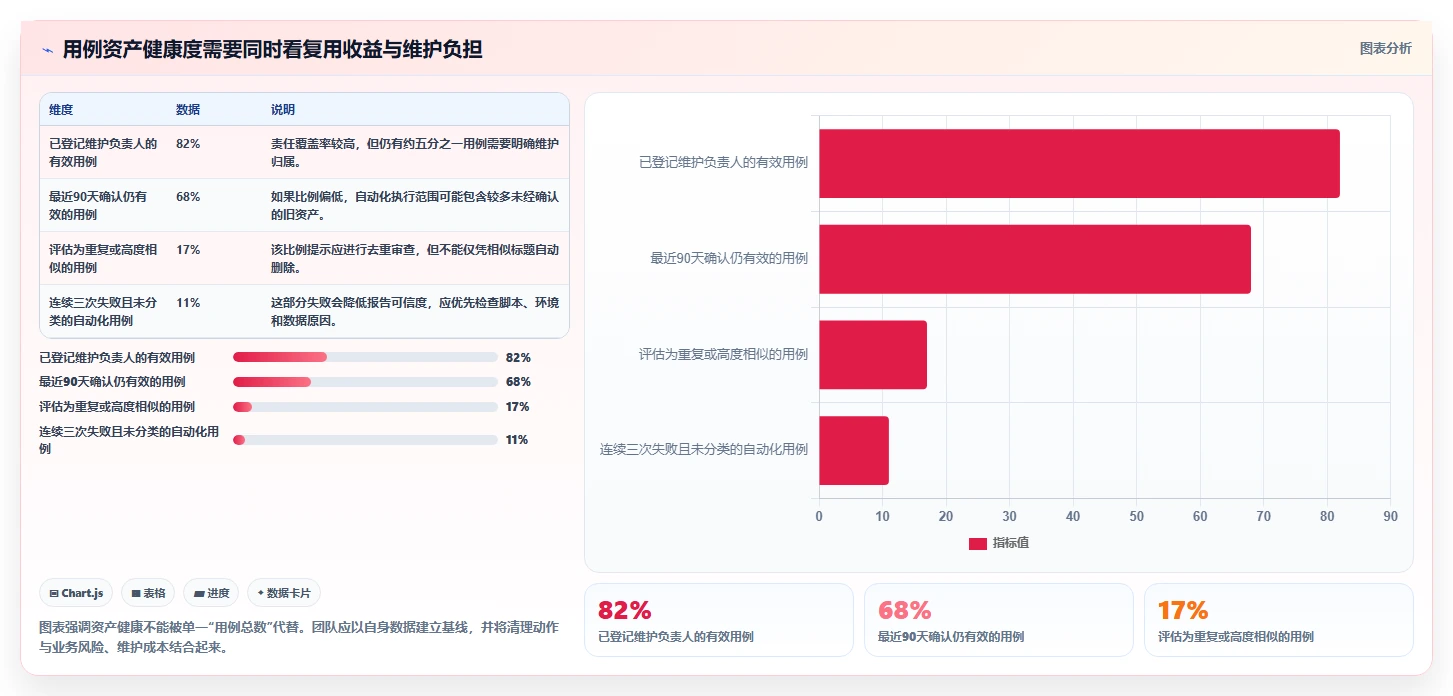
Task: Click the 已登记维护负责人的有效用例 progress bar
Action: (x=365, y=357)
